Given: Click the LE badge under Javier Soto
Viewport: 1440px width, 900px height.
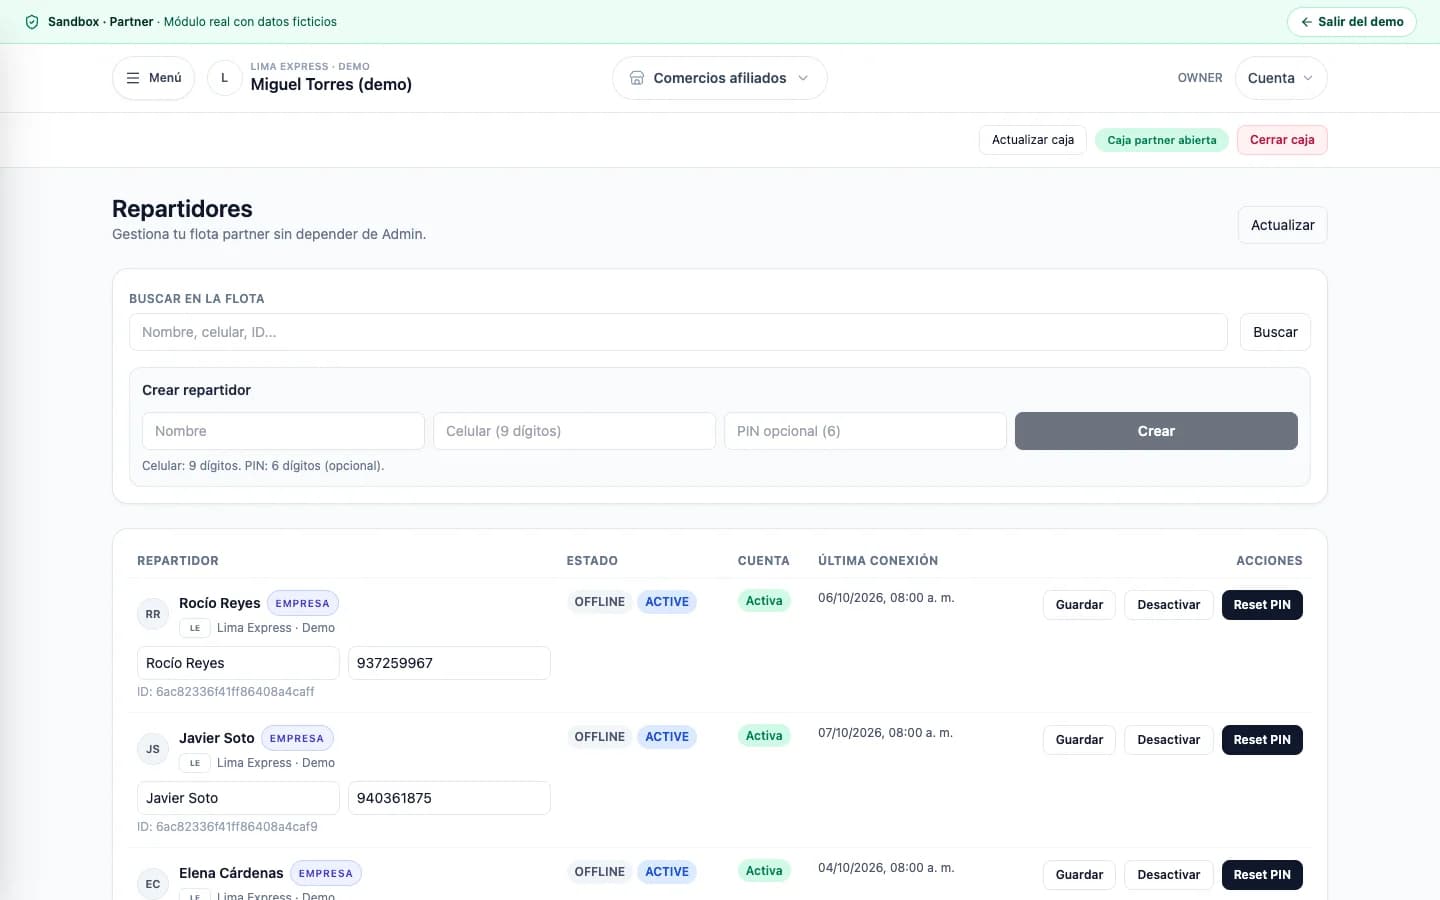Looking at the screenshot, I should [x=195, y=763].
